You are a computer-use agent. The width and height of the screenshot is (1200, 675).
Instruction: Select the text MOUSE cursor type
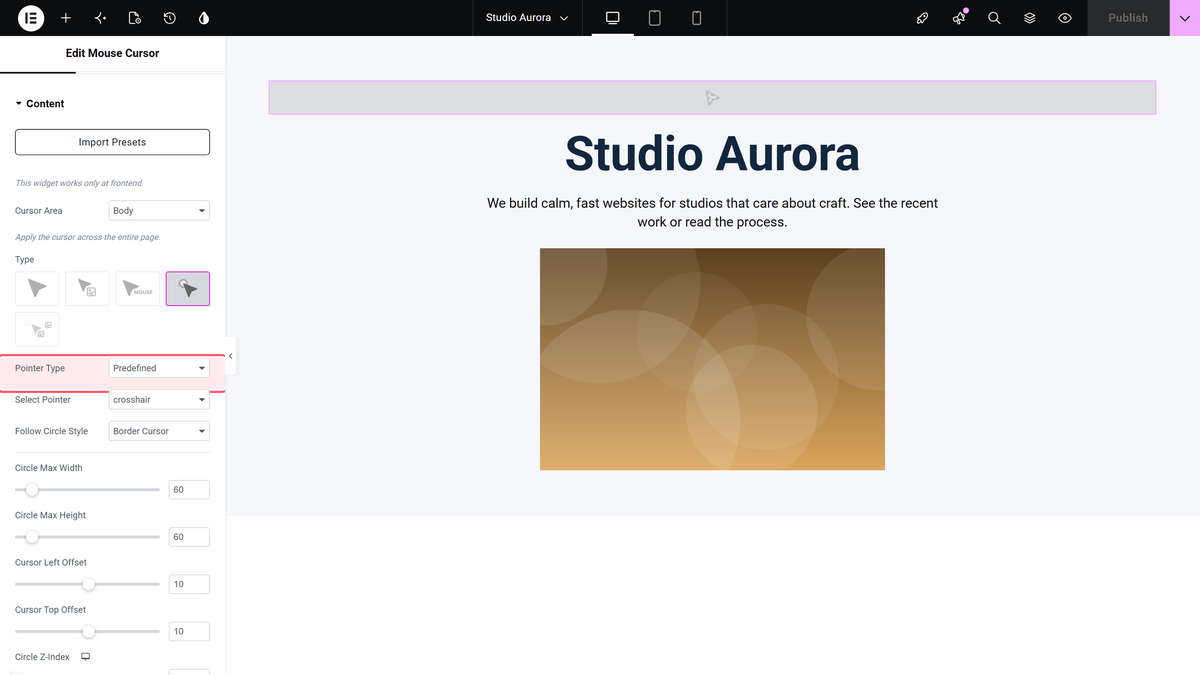pos(137,289)
